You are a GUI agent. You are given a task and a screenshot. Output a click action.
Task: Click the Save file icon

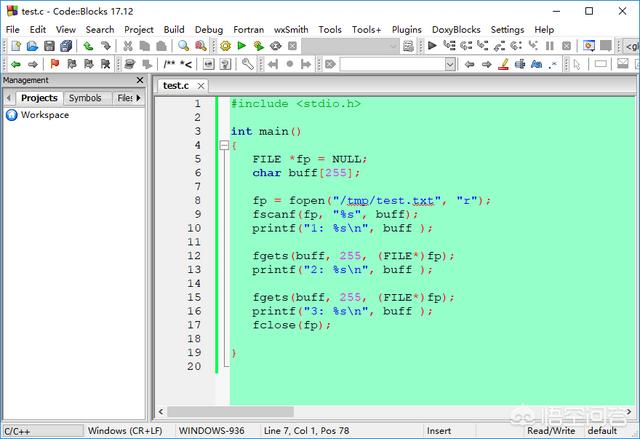tap(49, 46)
